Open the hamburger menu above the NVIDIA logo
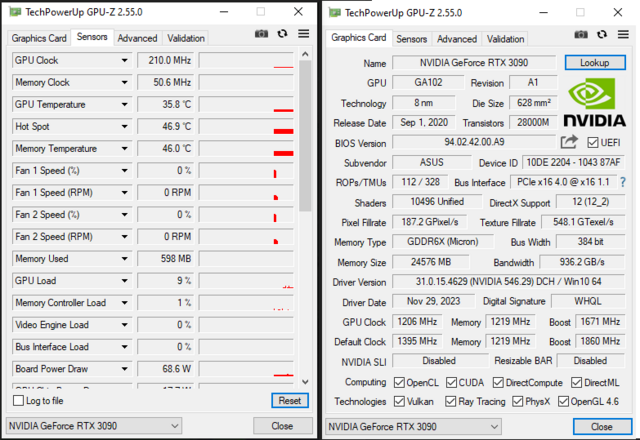The image size is (640, 440). [624, 35]
